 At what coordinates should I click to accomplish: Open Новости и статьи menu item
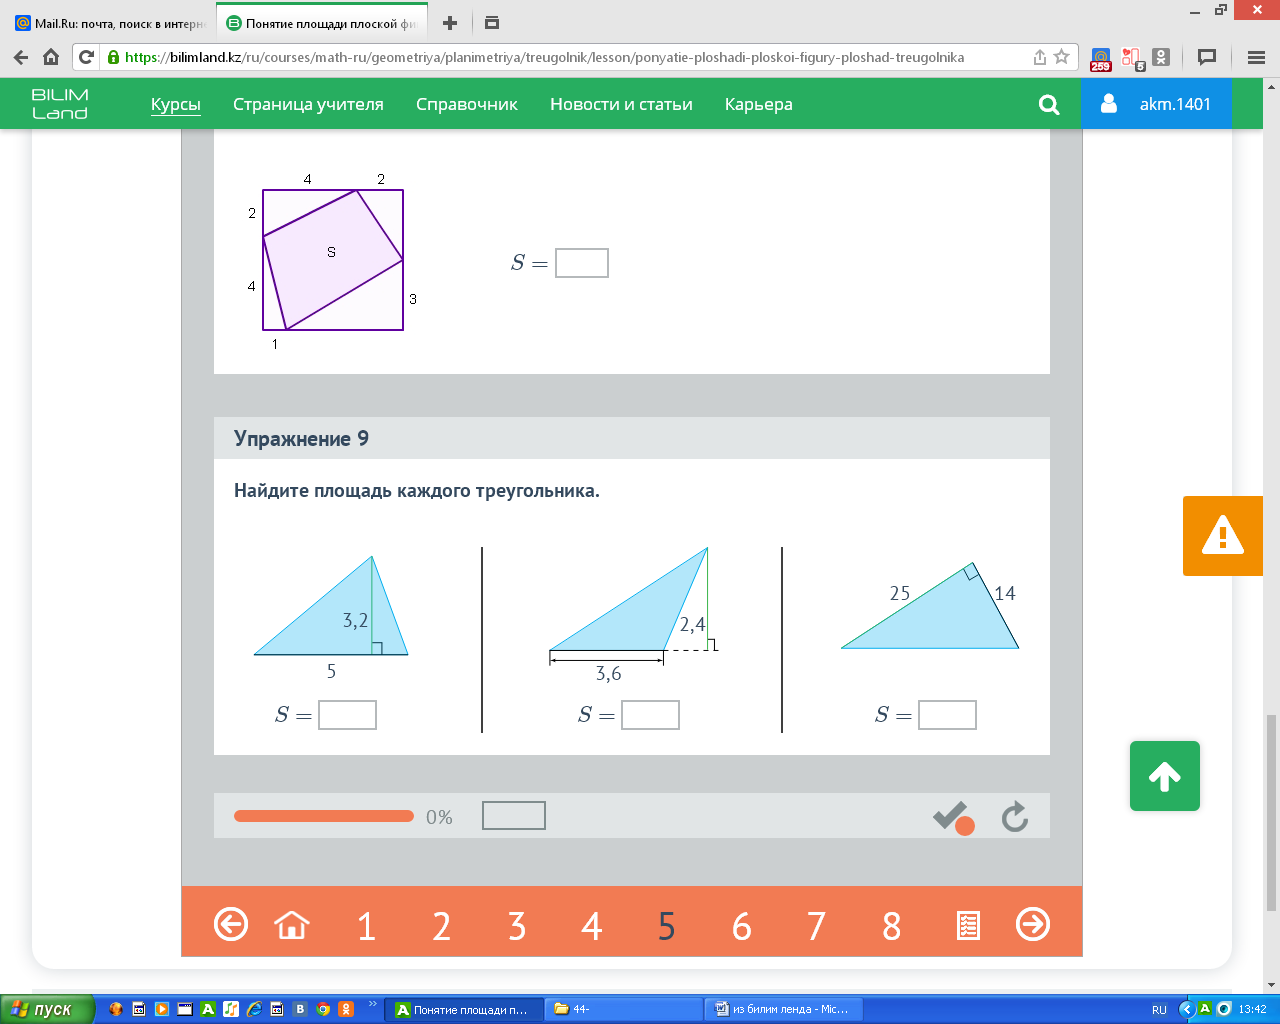point(621,104)
